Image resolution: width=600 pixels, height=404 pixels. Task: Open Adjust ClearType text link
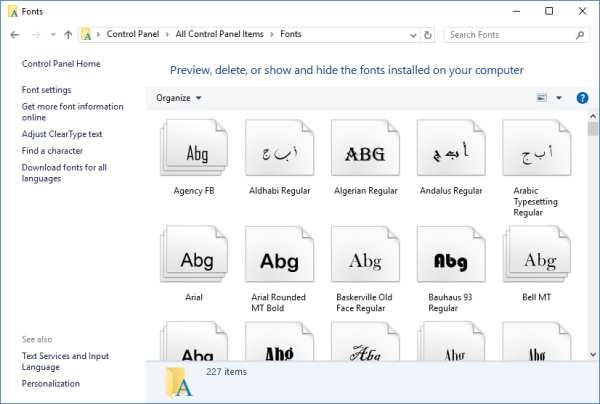pyautogui.click(x=62, y=134)
